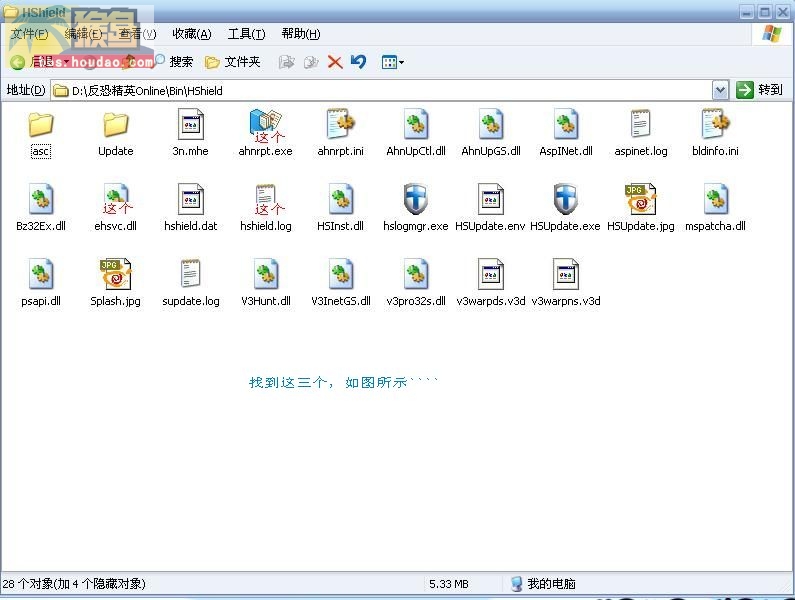Select the aspinet.log file icon
This screenshot has height=600, width=795.
pos(641,124)
